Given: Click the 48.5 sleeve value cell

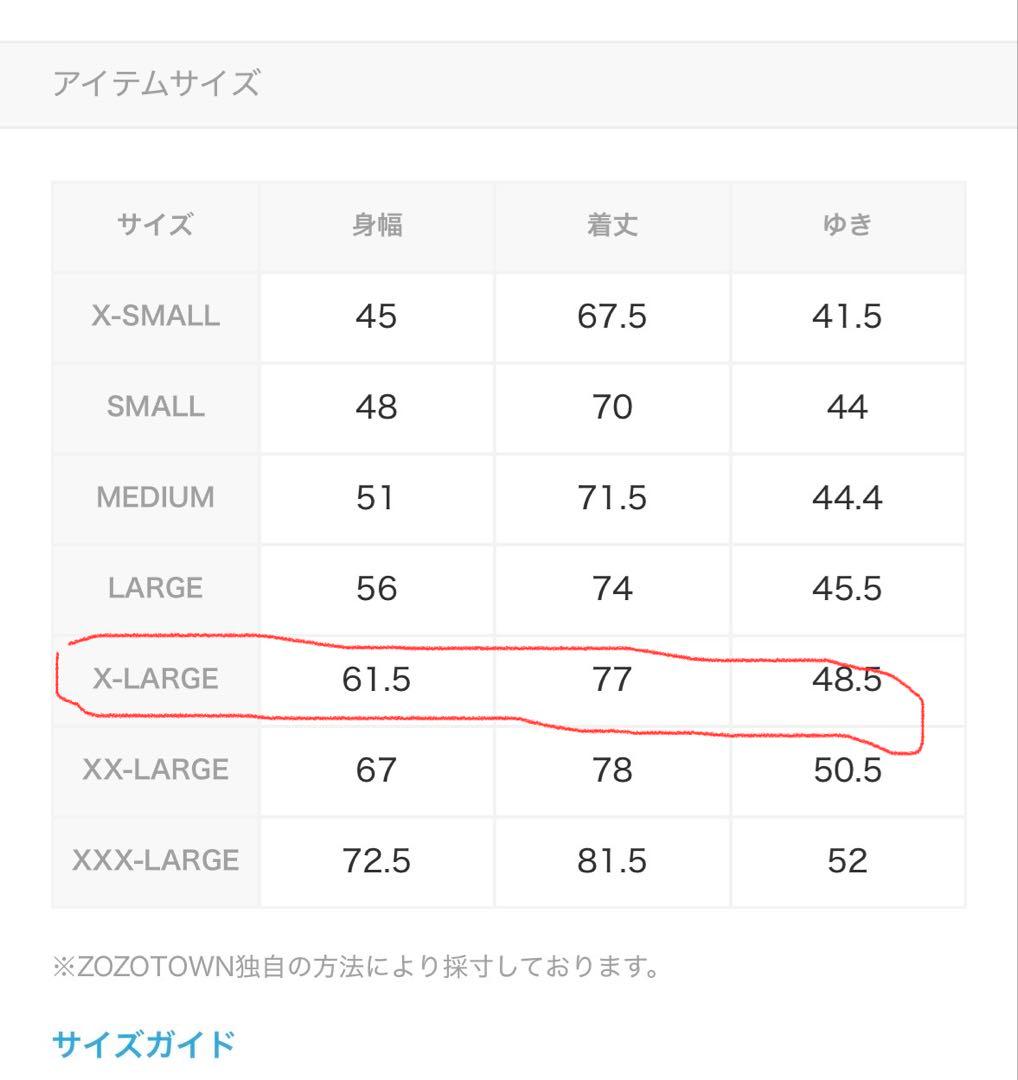Looking at the screenshot, I should tap(847, 679).
